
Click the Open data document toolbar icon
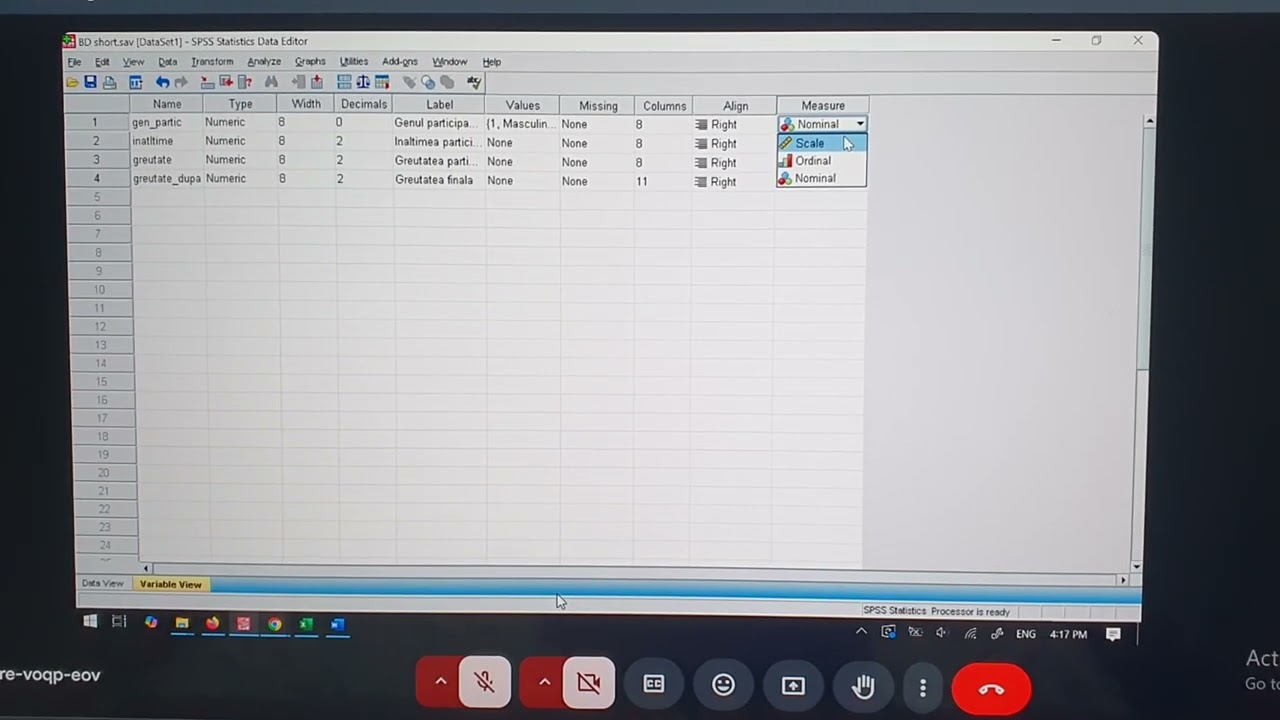[72, 83]
